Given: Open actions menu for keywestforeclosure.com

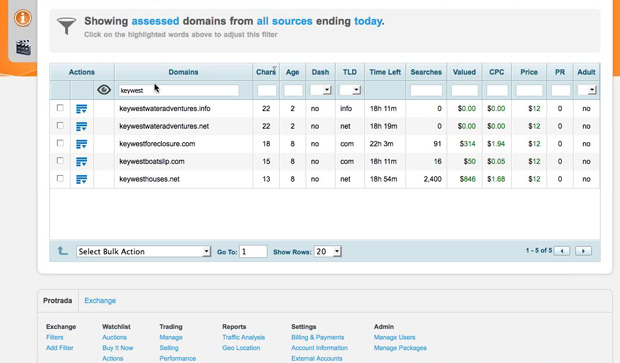Looking at the screenshot, I should coord(81,144).
